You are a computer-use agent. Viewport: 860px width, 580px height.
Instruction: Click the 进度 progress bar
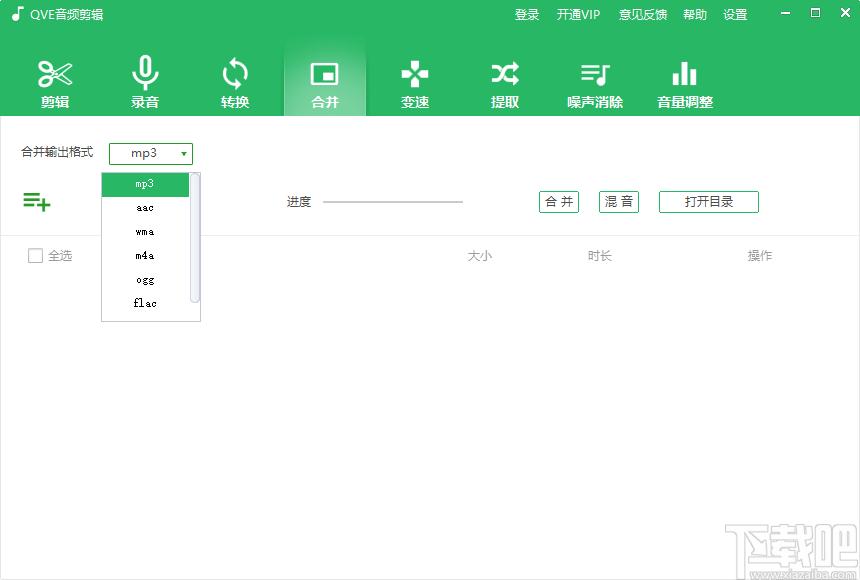pos(393,202)
